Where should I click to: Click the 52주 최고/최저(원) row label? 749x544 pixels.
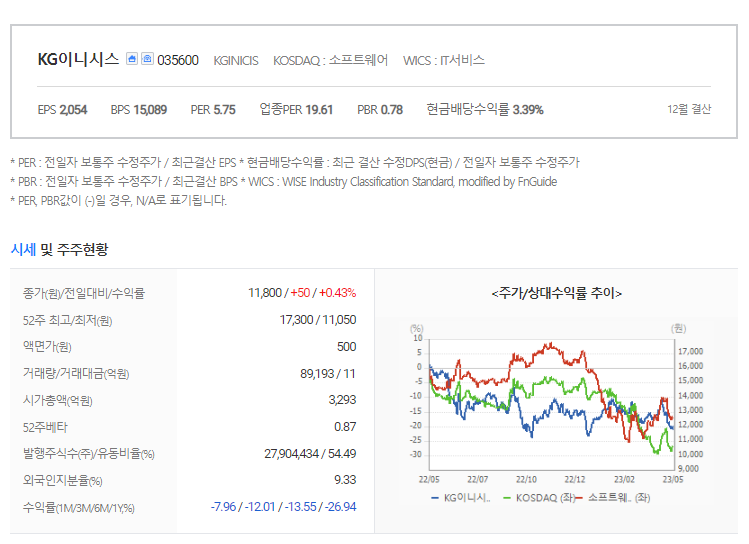pos(67,320)
